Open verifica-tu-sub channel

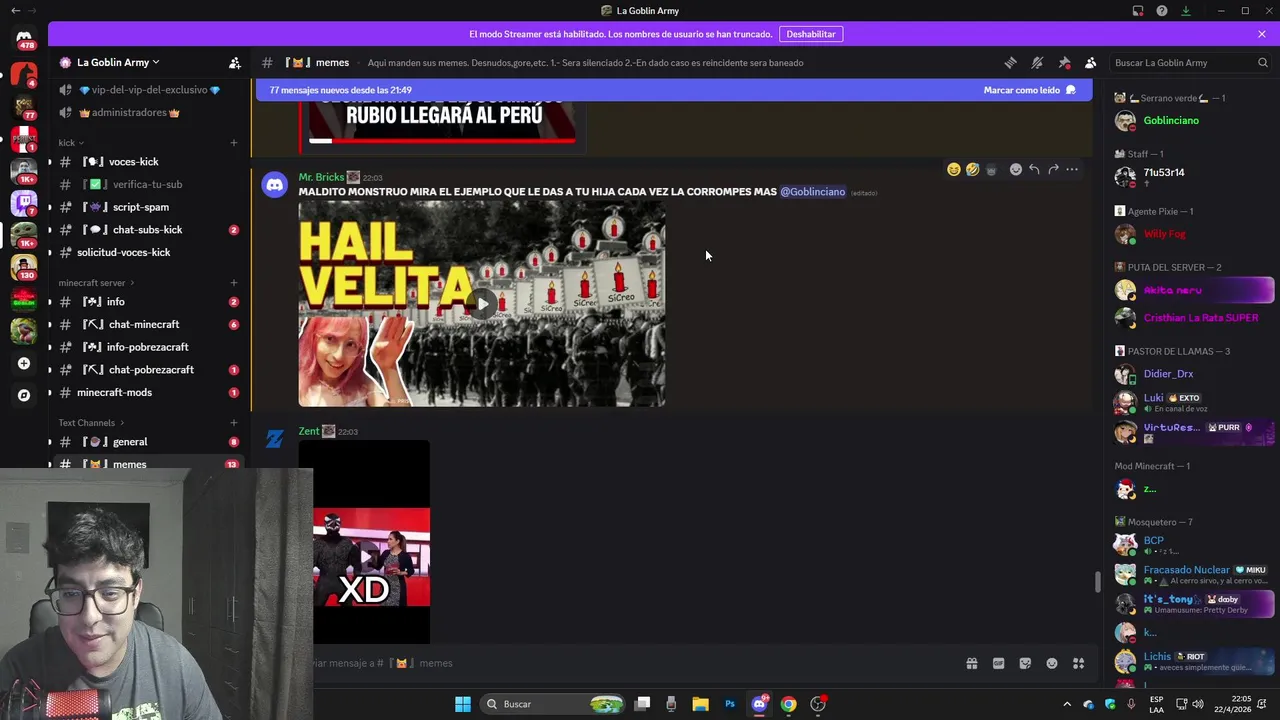(x=147, y=184)
